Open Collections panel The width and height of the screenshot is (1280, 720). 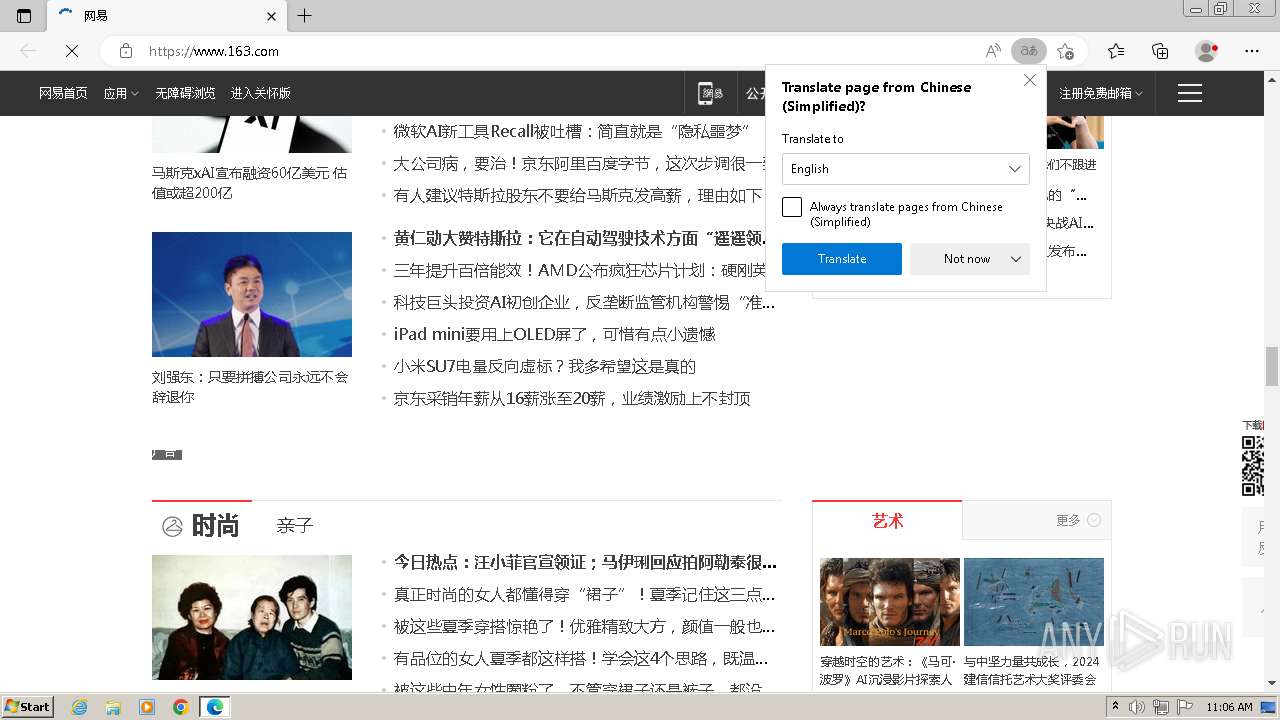click(x=1160, y=51)
